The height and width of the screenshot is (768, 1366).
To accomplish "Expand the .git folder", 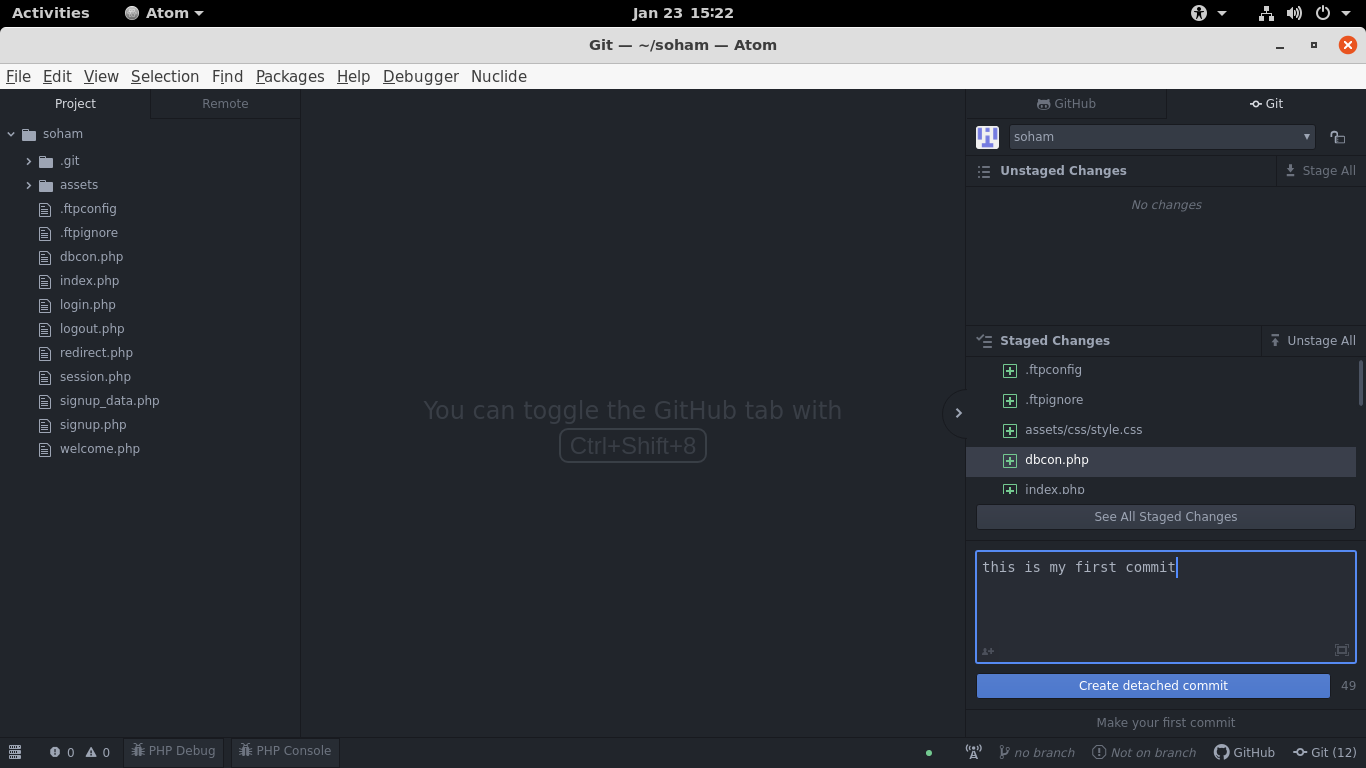I will [29, 161].
